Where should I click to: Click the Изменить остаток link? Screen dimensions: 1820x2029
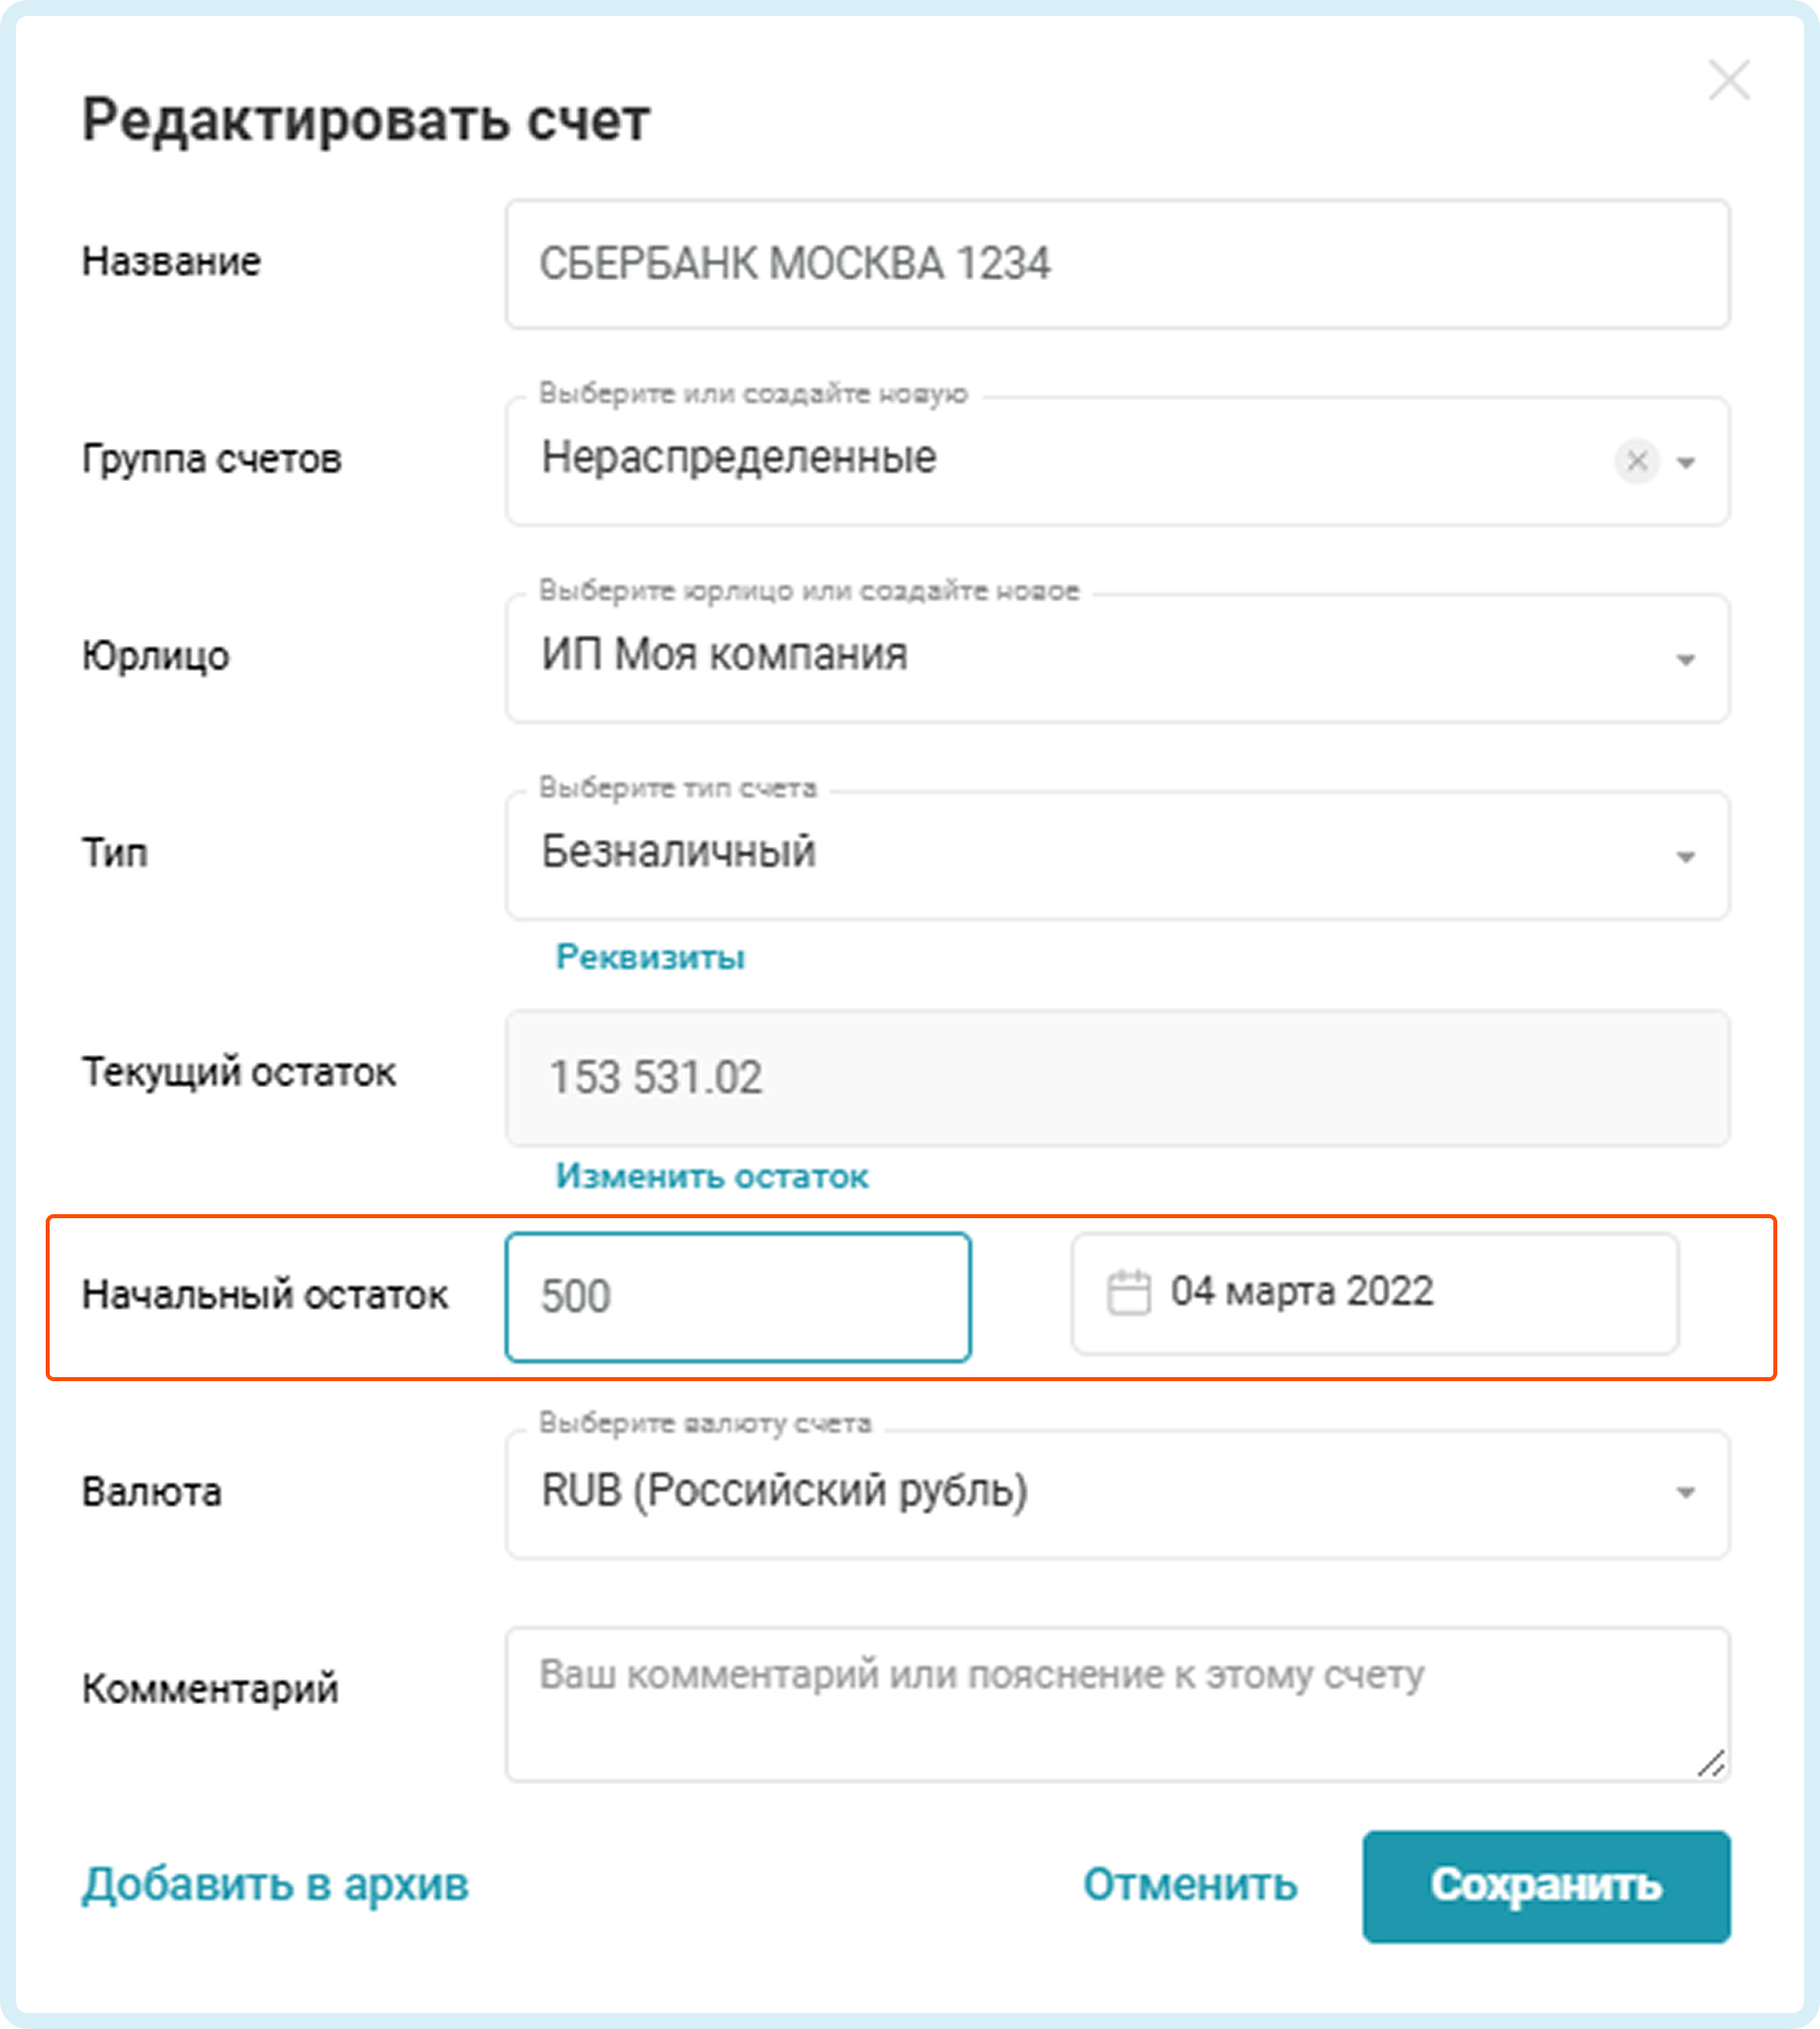[712, 1176]
